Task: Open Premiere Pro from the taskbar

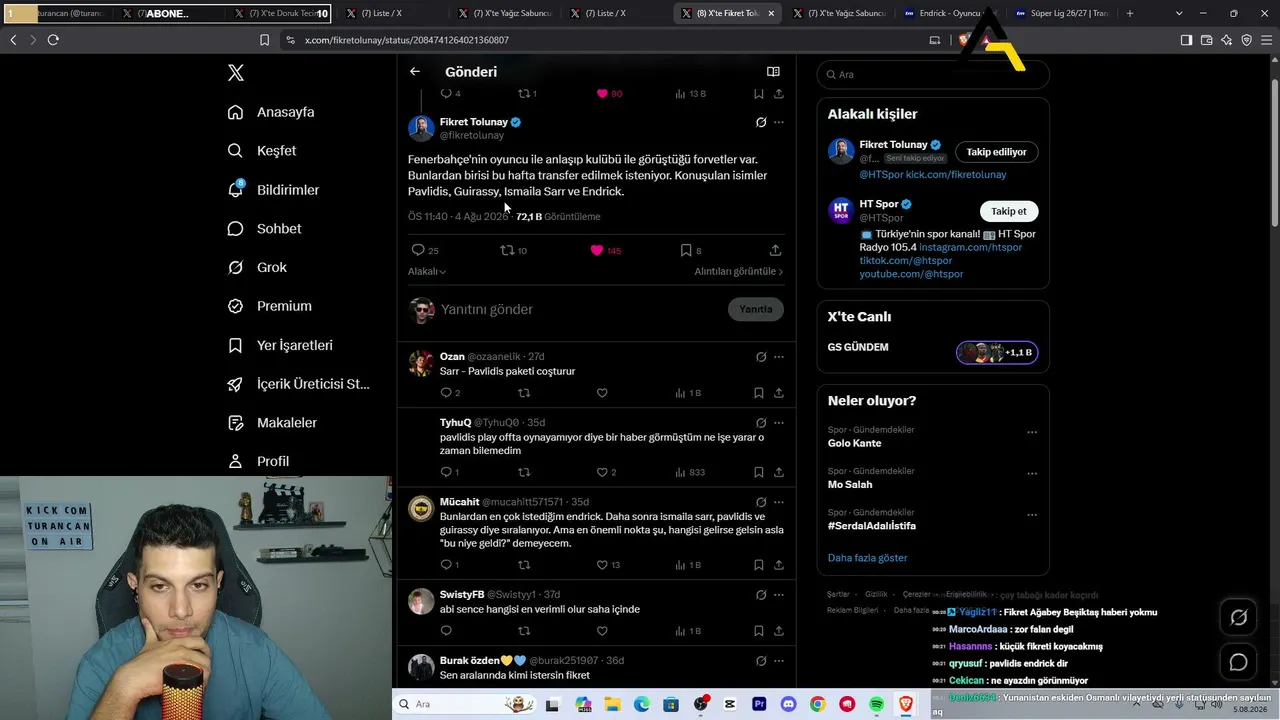Action: [x=759, y=704]
